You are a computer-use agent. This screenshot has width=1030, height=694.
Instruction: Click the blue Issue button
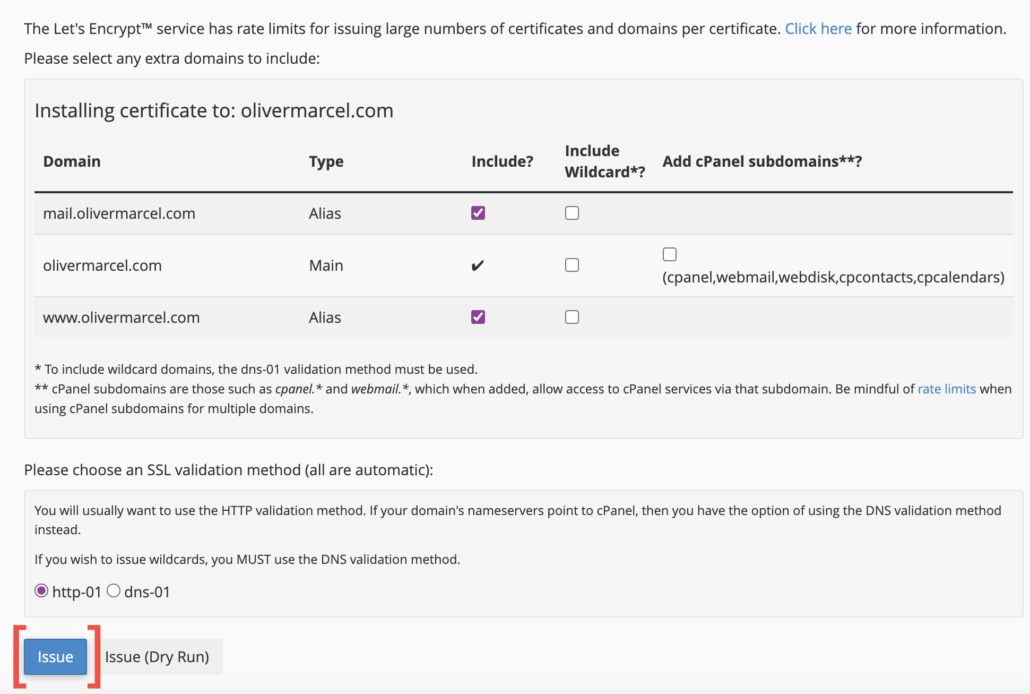(55, 657)
